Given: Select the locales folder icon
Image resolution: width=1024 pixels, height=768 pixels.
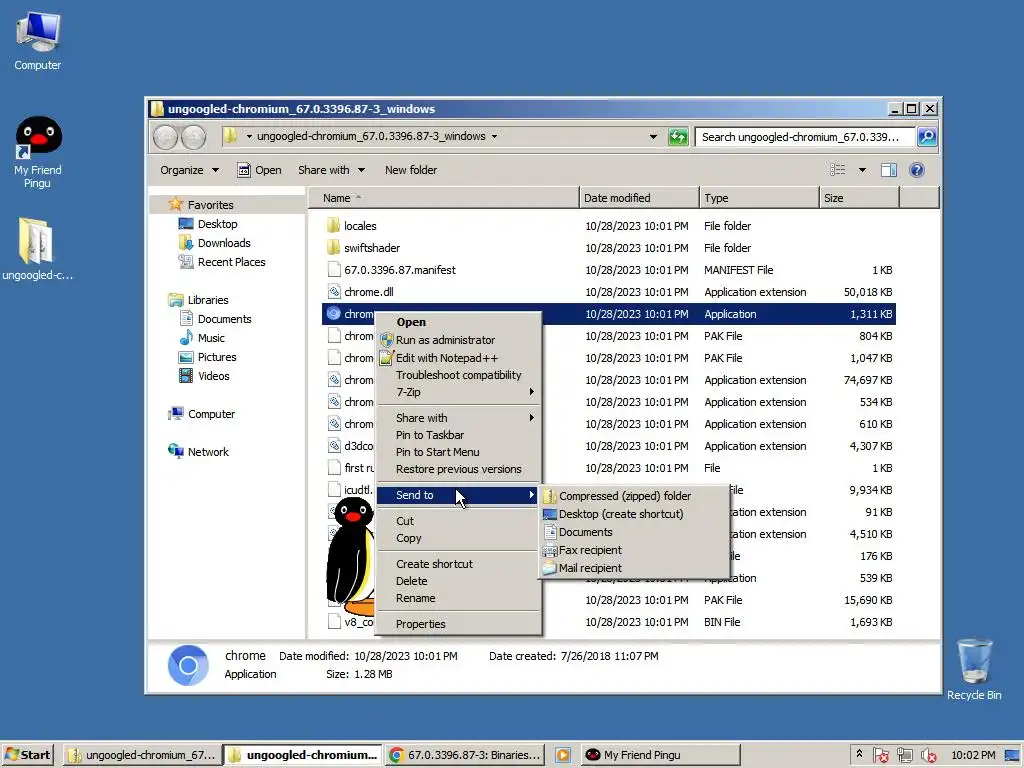Looking at the screenshot, I should pyautogui.click(x=334, y=225).
